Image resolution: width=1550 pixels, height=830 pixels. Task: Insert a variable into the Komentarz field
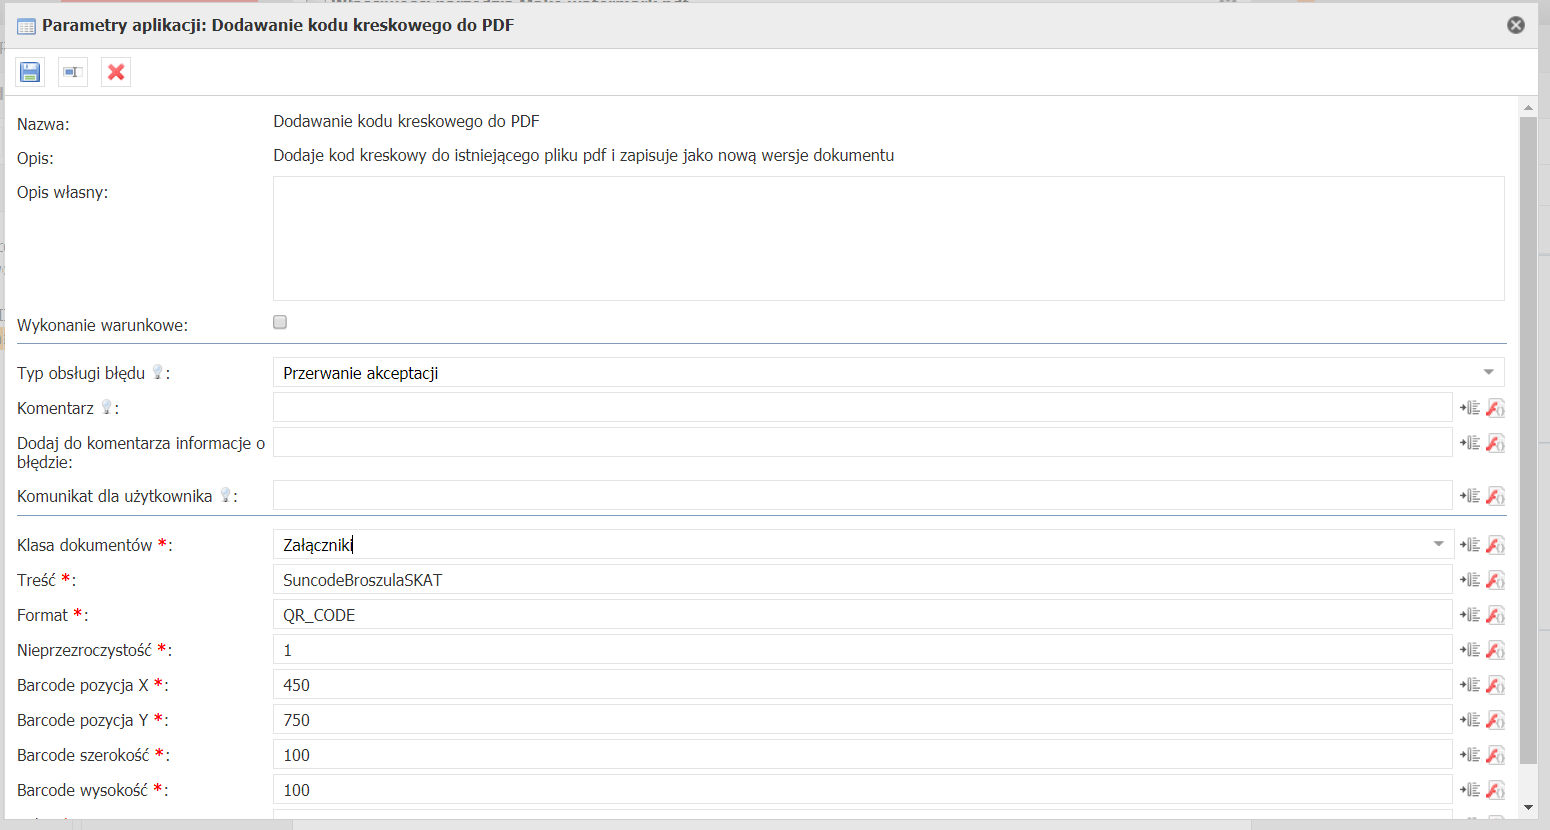[1470, 408]
